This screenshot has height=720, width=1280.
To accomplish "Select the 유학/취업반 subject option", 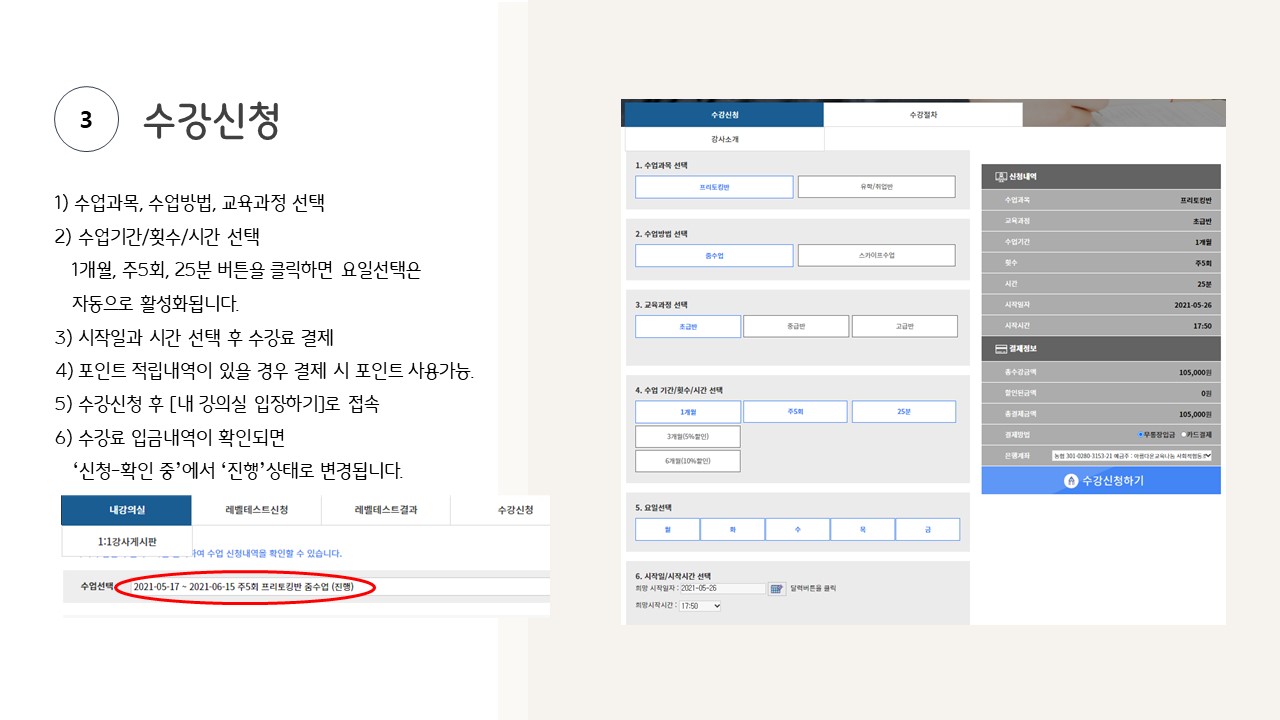I will [876, 187].
